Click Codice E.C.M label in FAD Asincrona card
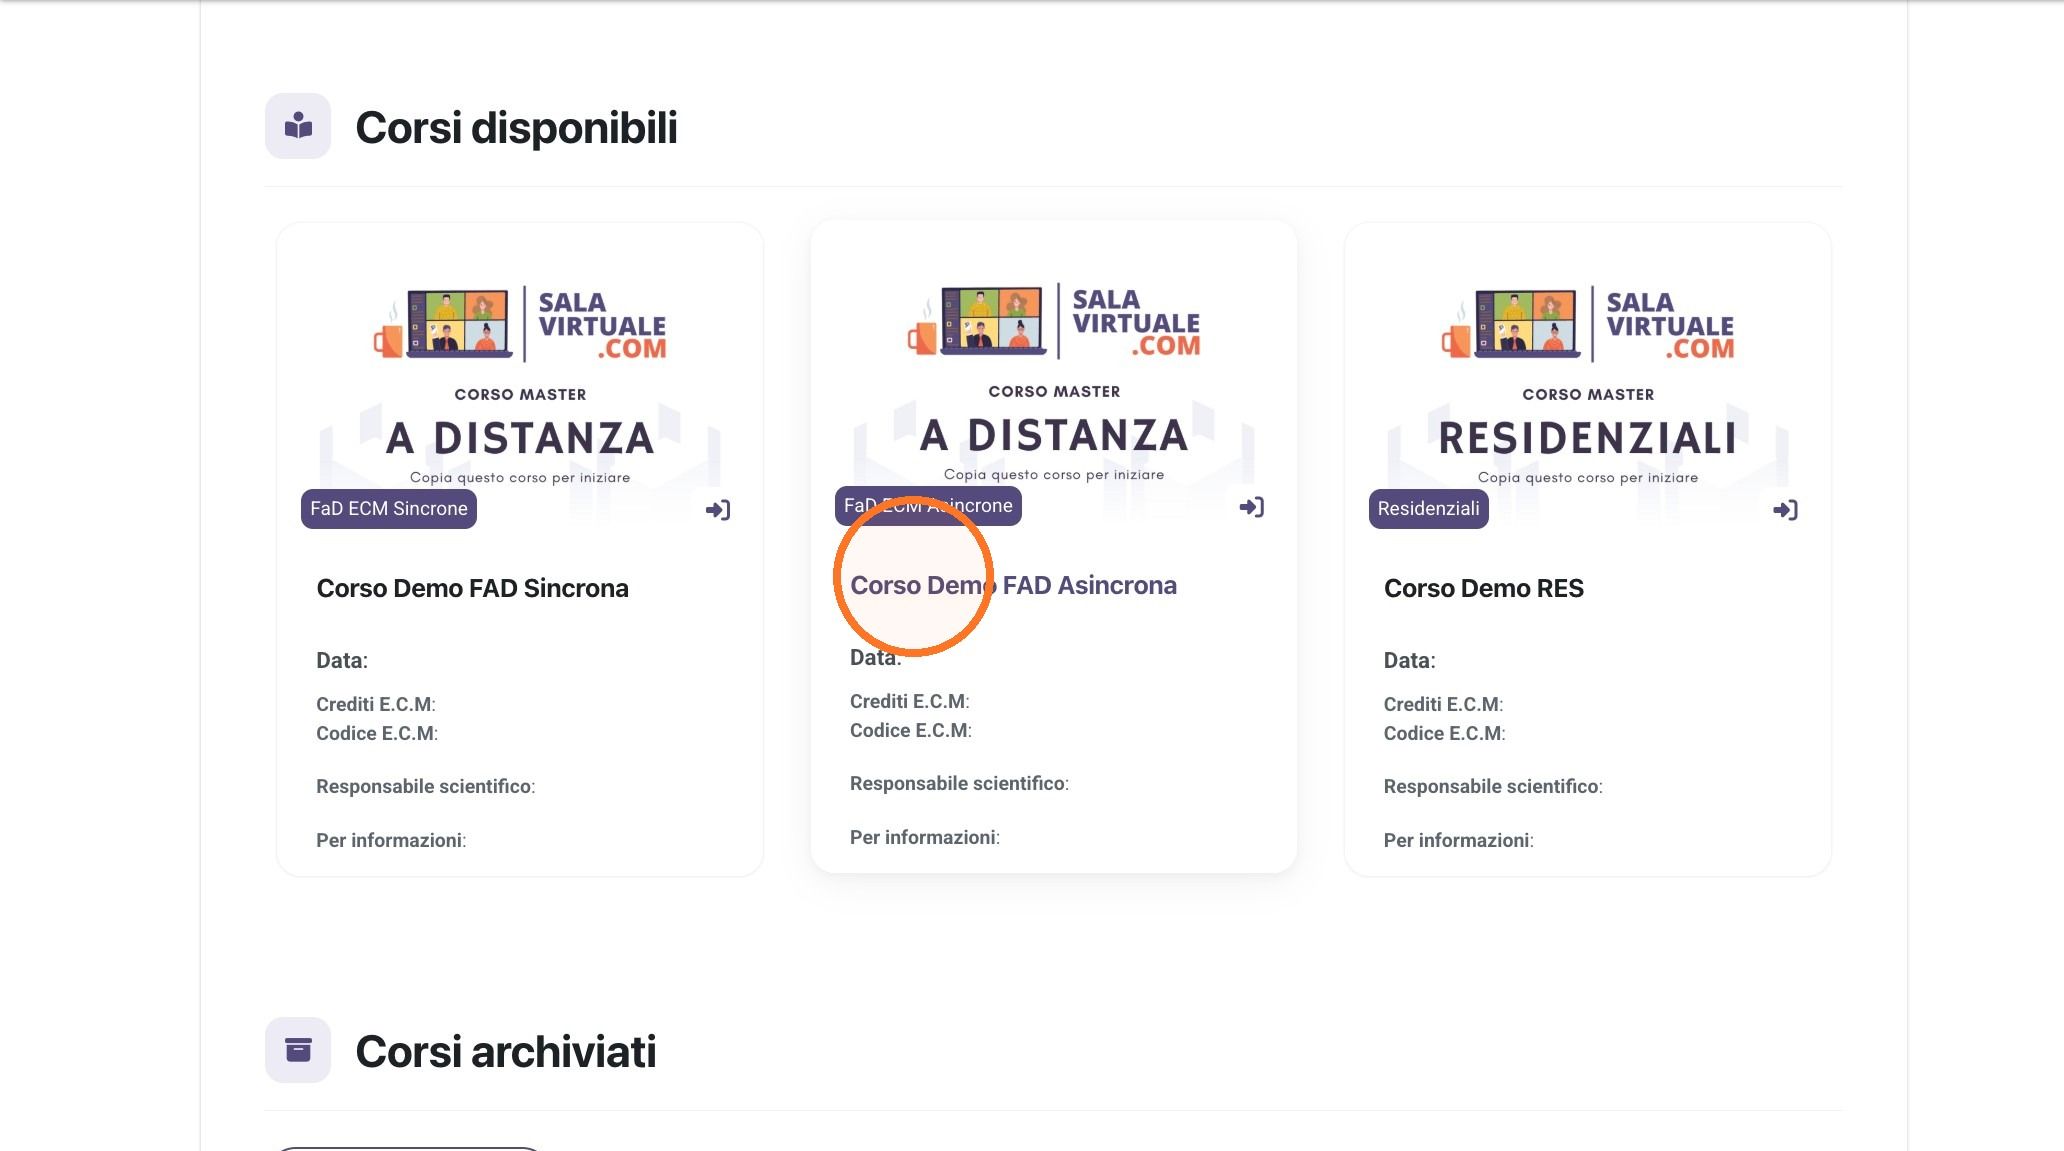The image size is (2064, 1151). (x=911, y=730)
